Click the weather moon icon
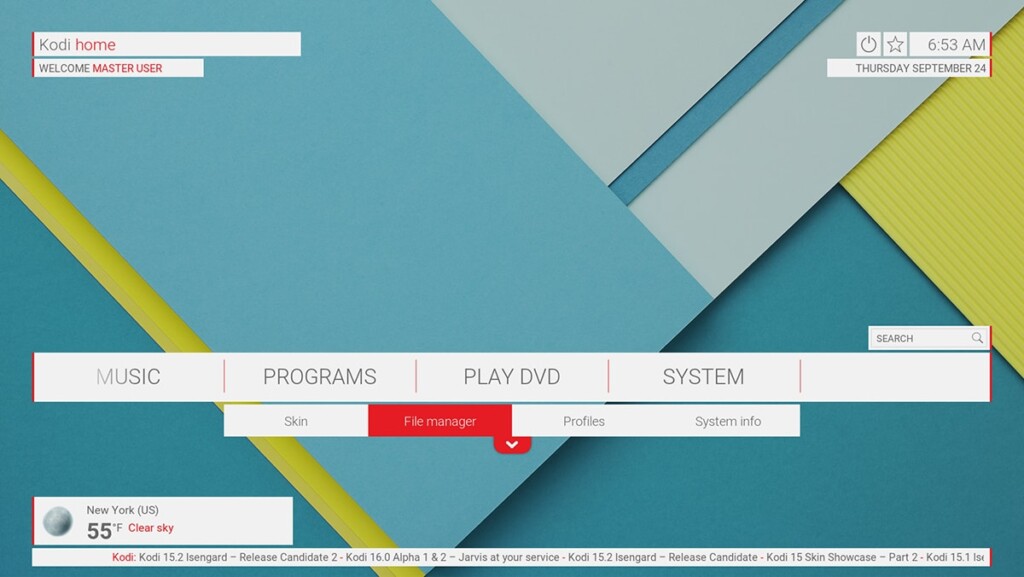This screenshot has width=1024, height=577. [57, 521]
